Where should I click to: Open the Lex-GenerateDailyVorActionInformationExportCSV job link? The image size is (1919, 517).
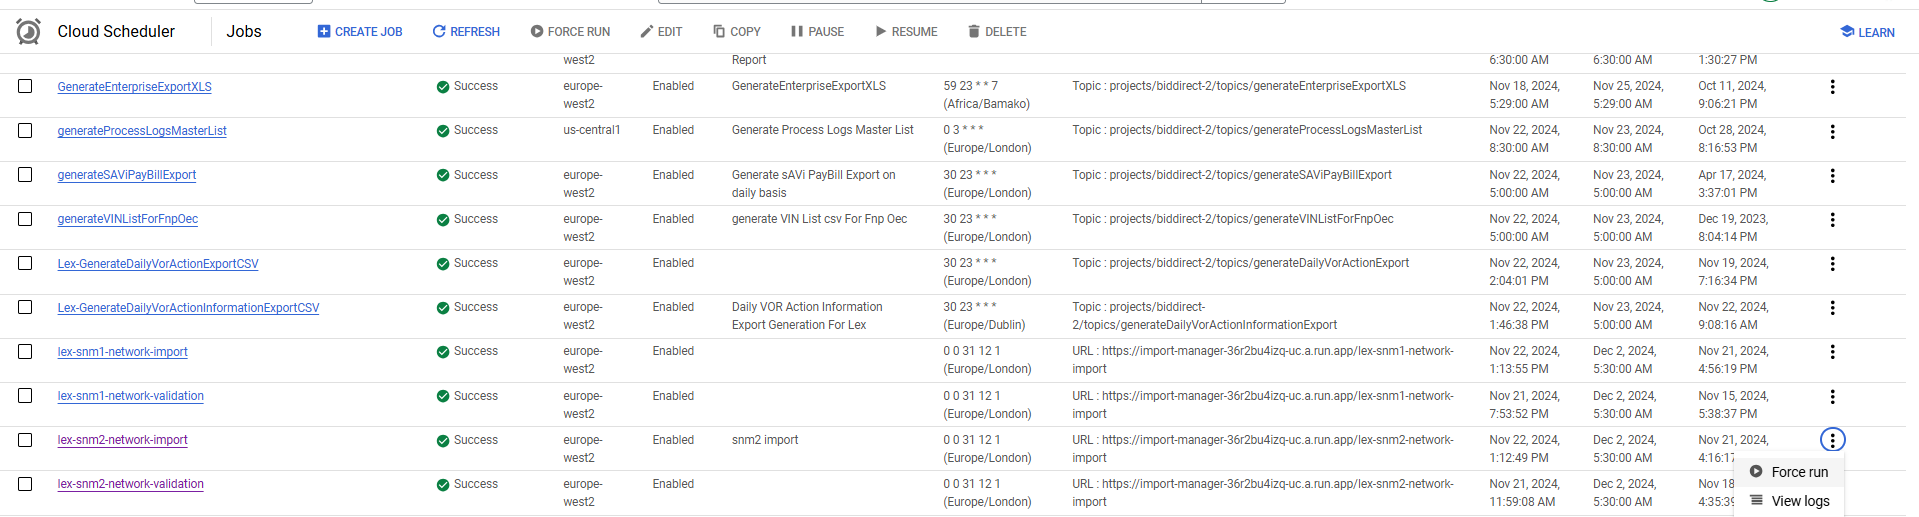click(x=188, y=308)
